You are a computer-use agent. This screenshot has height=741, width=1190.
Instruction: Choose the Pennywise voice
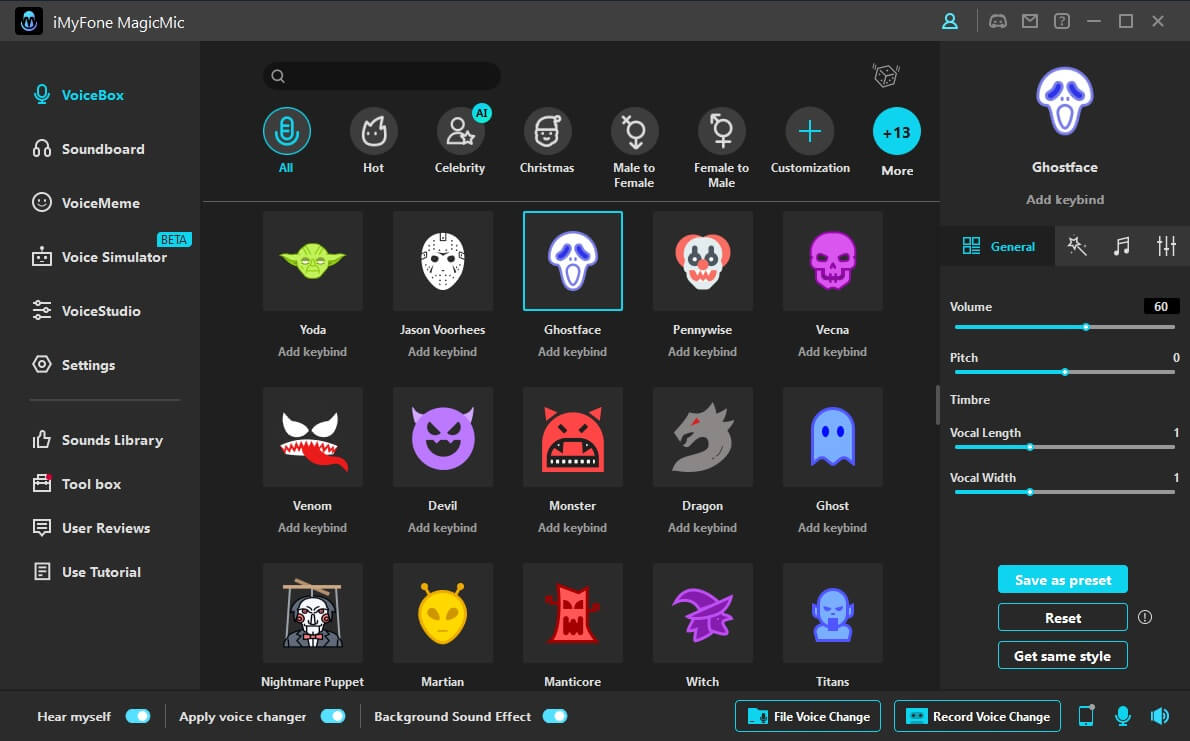point(703,261)
